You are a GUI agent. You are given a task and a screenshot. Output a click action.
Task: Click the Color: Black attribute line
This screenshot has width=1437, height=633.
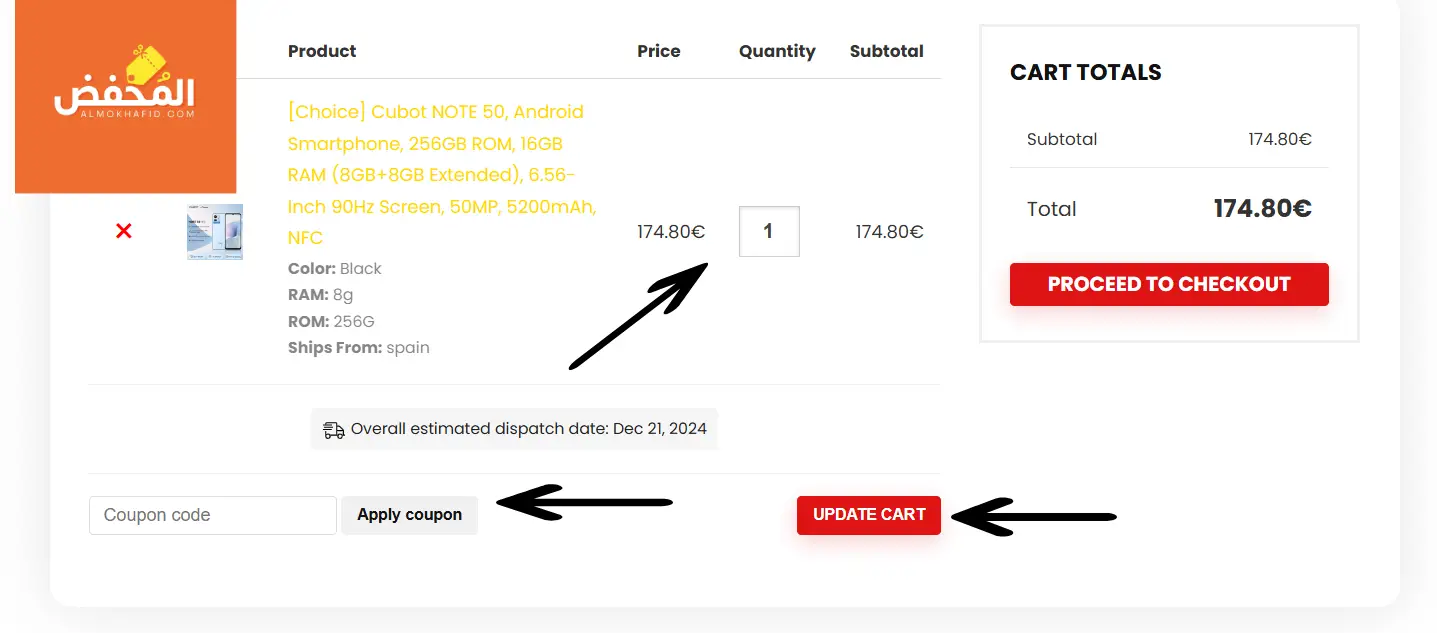[335, 269]
